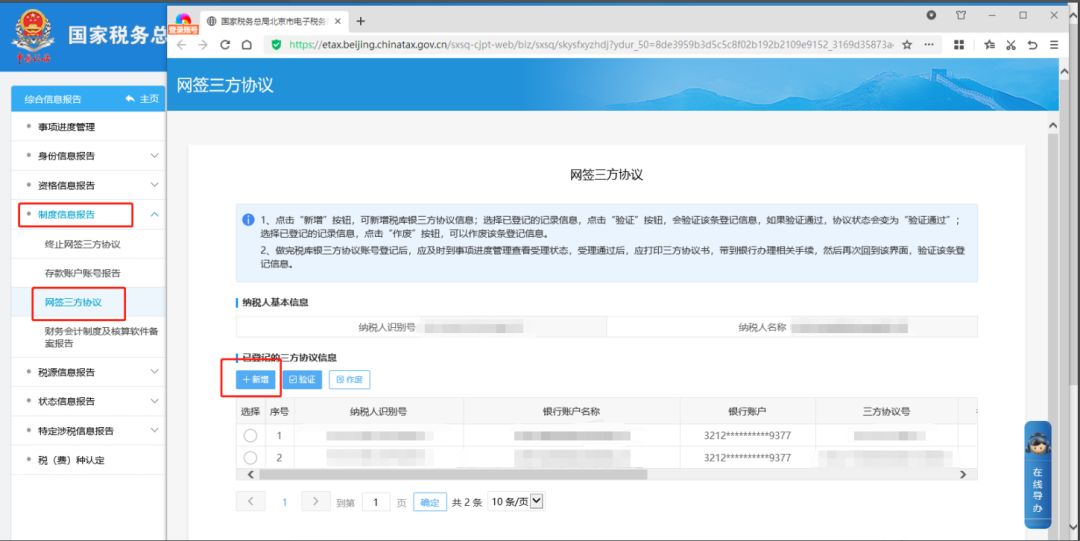Expand the 税源信息报告 menu section

coord(154,372)
